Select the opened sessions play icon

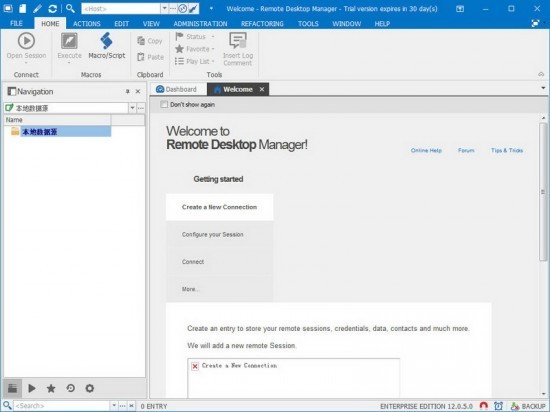(32, 388)
